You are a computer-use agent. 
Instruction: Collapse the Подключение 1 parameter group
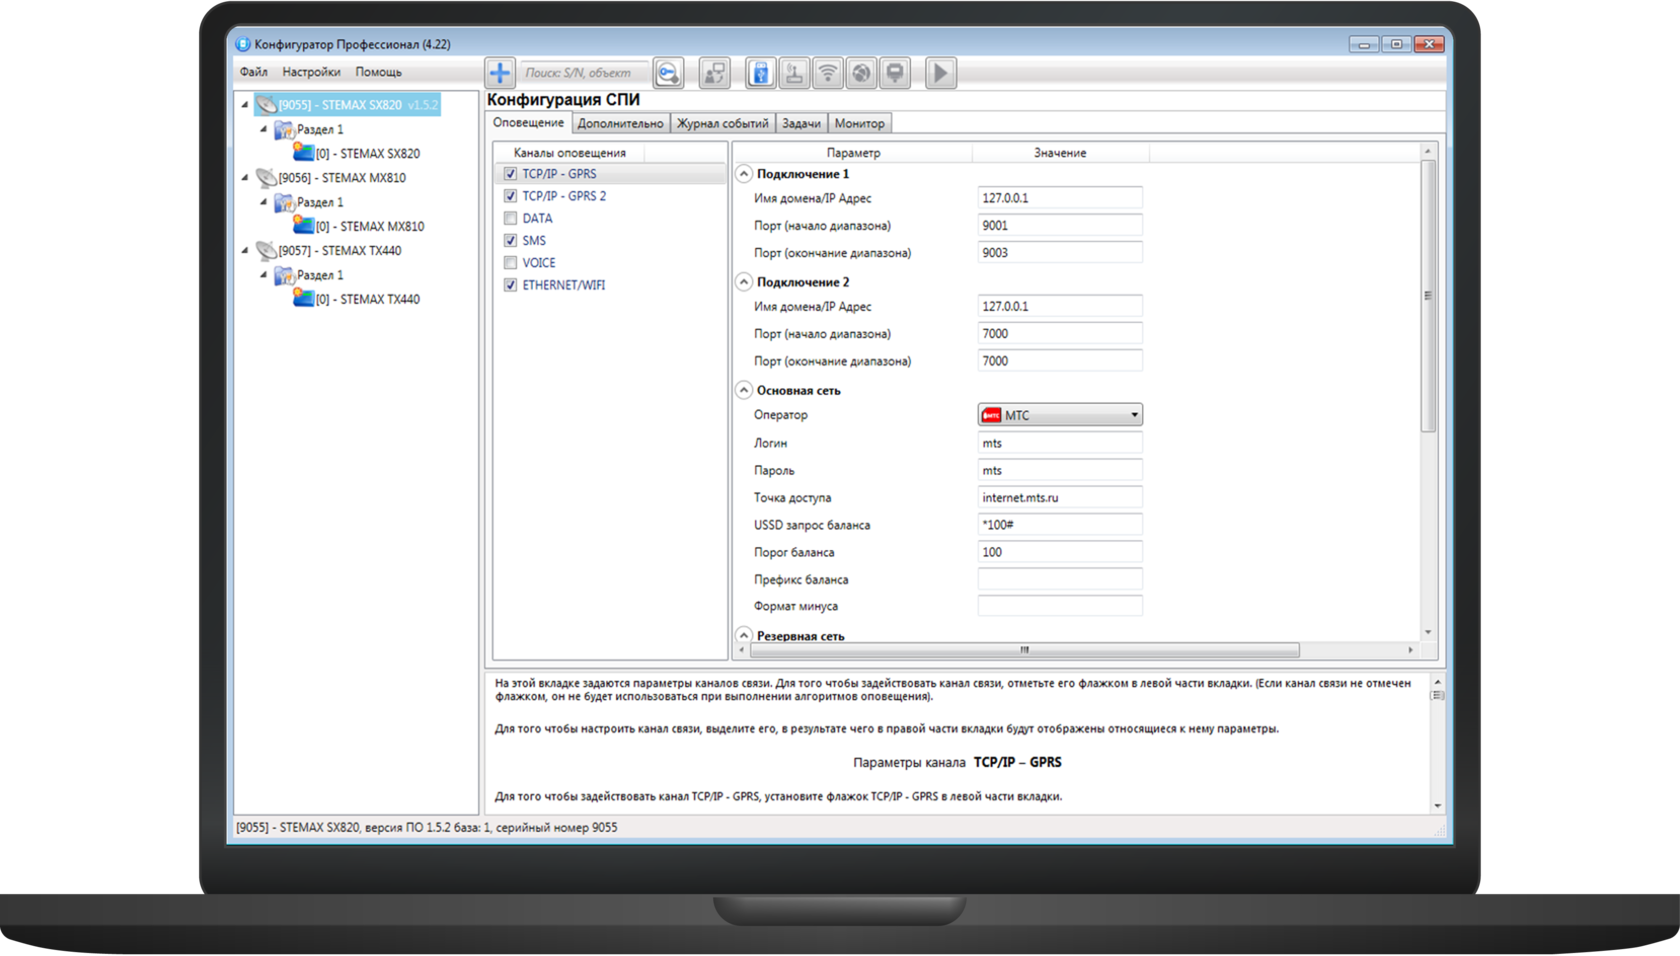click(x=744, y=174)
